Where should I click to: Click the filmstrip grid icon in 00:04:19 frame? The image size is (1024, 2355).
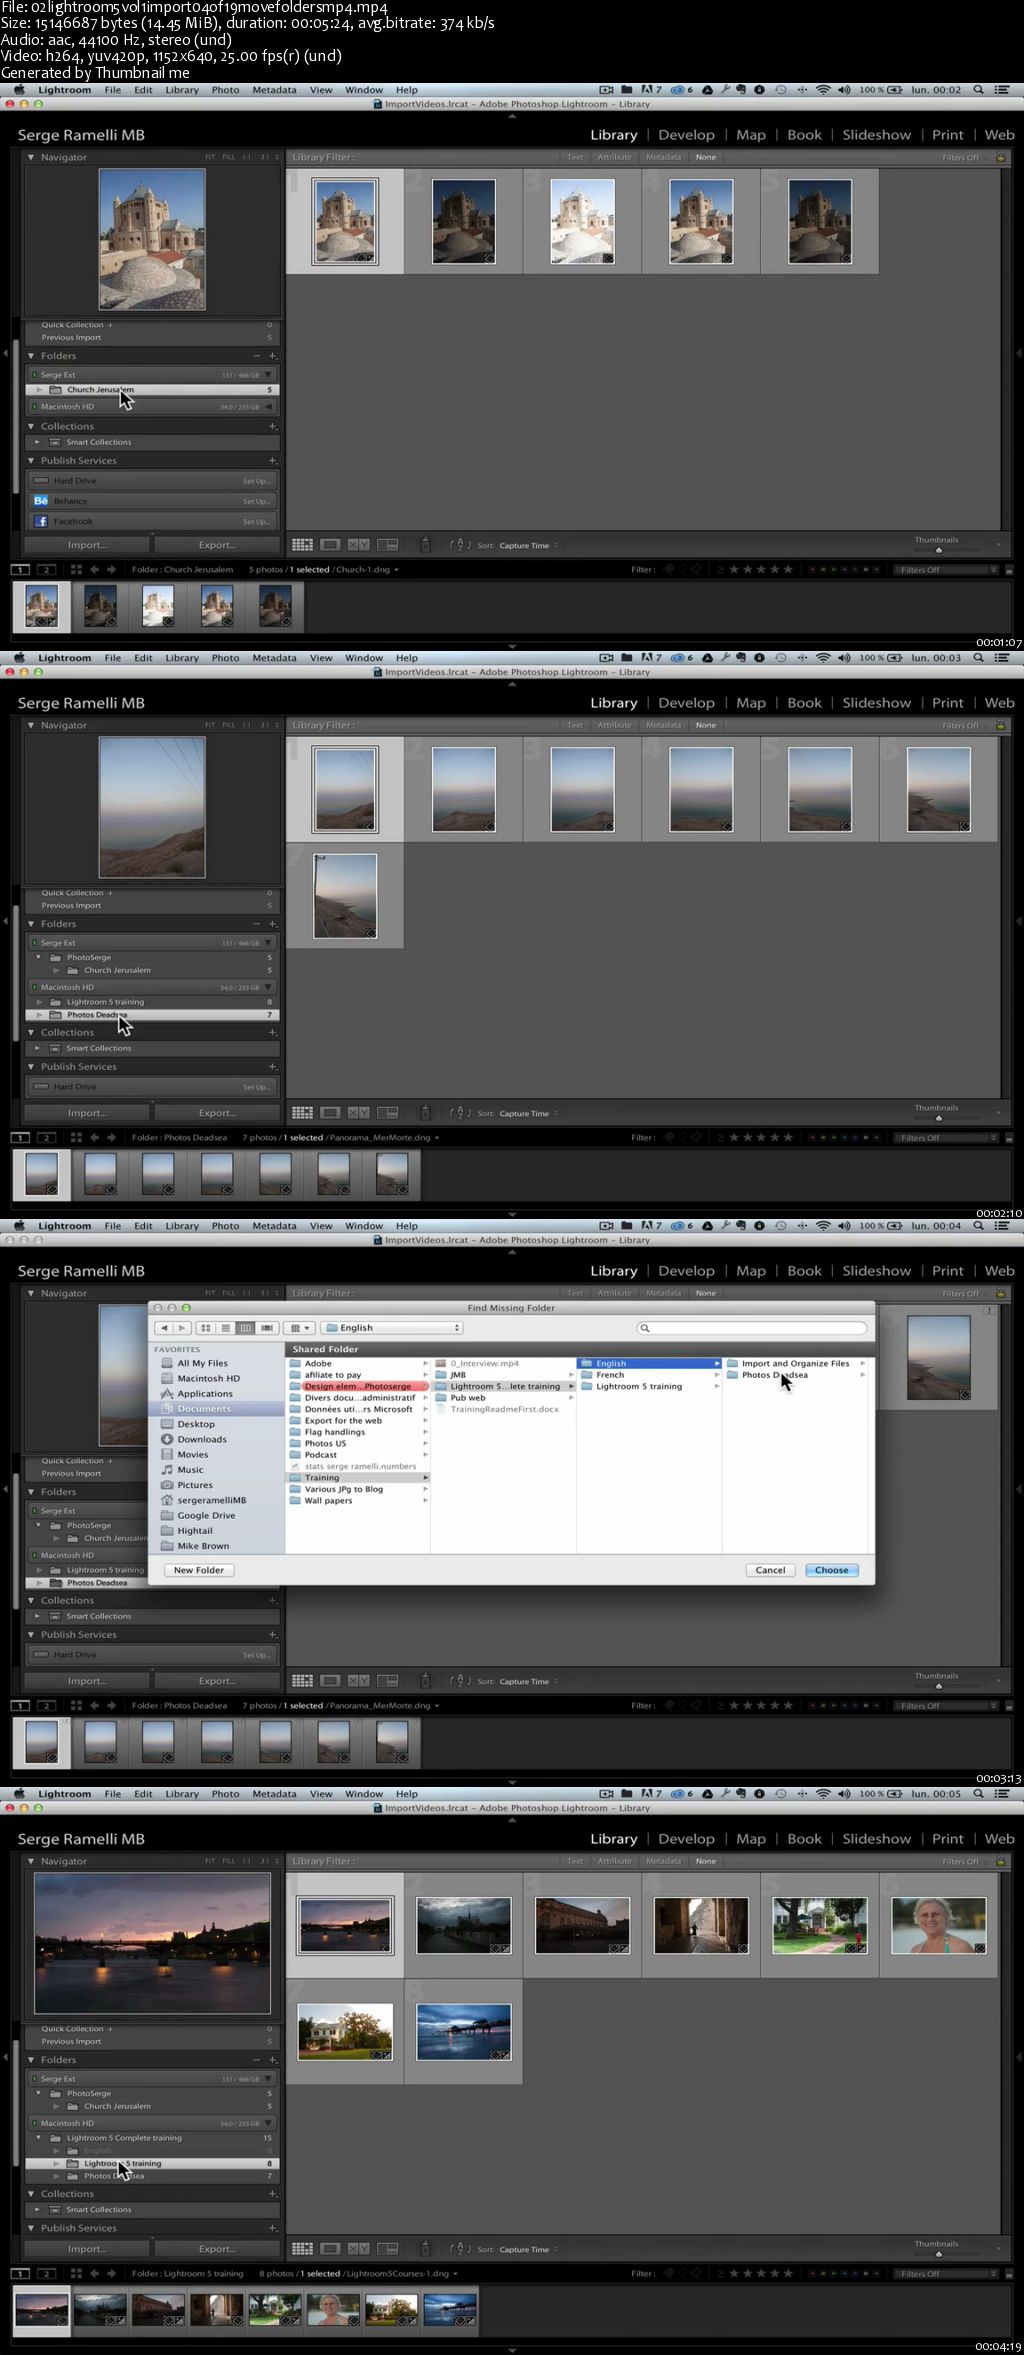[76, 2273]
